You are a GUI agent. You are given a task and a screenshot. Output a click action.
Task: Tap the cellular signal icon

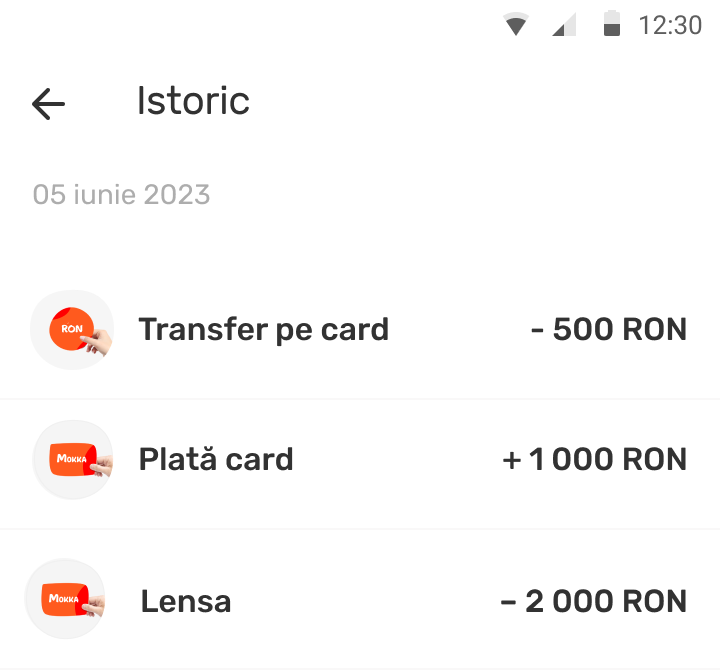(x=564, y=25)
